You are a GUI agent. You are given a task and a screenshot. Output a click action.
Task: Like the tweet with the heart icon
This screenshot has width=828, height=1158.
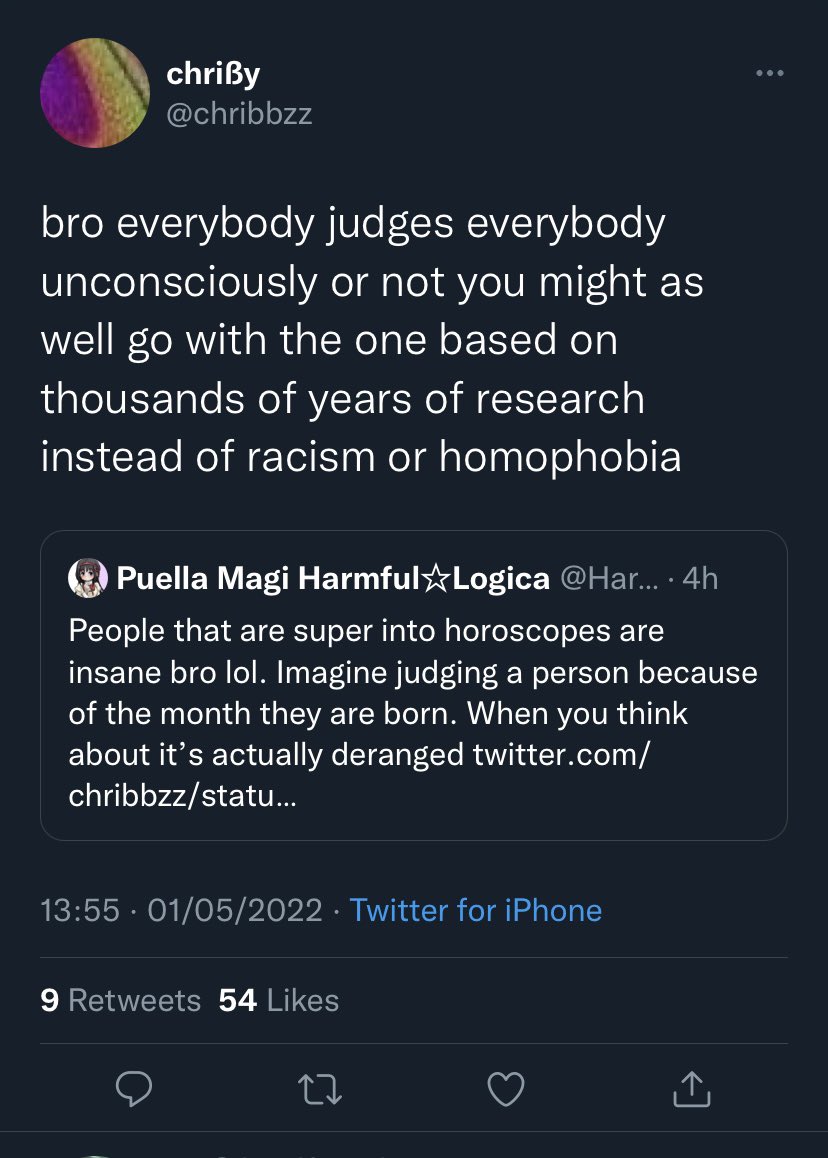click(505, 1090)
